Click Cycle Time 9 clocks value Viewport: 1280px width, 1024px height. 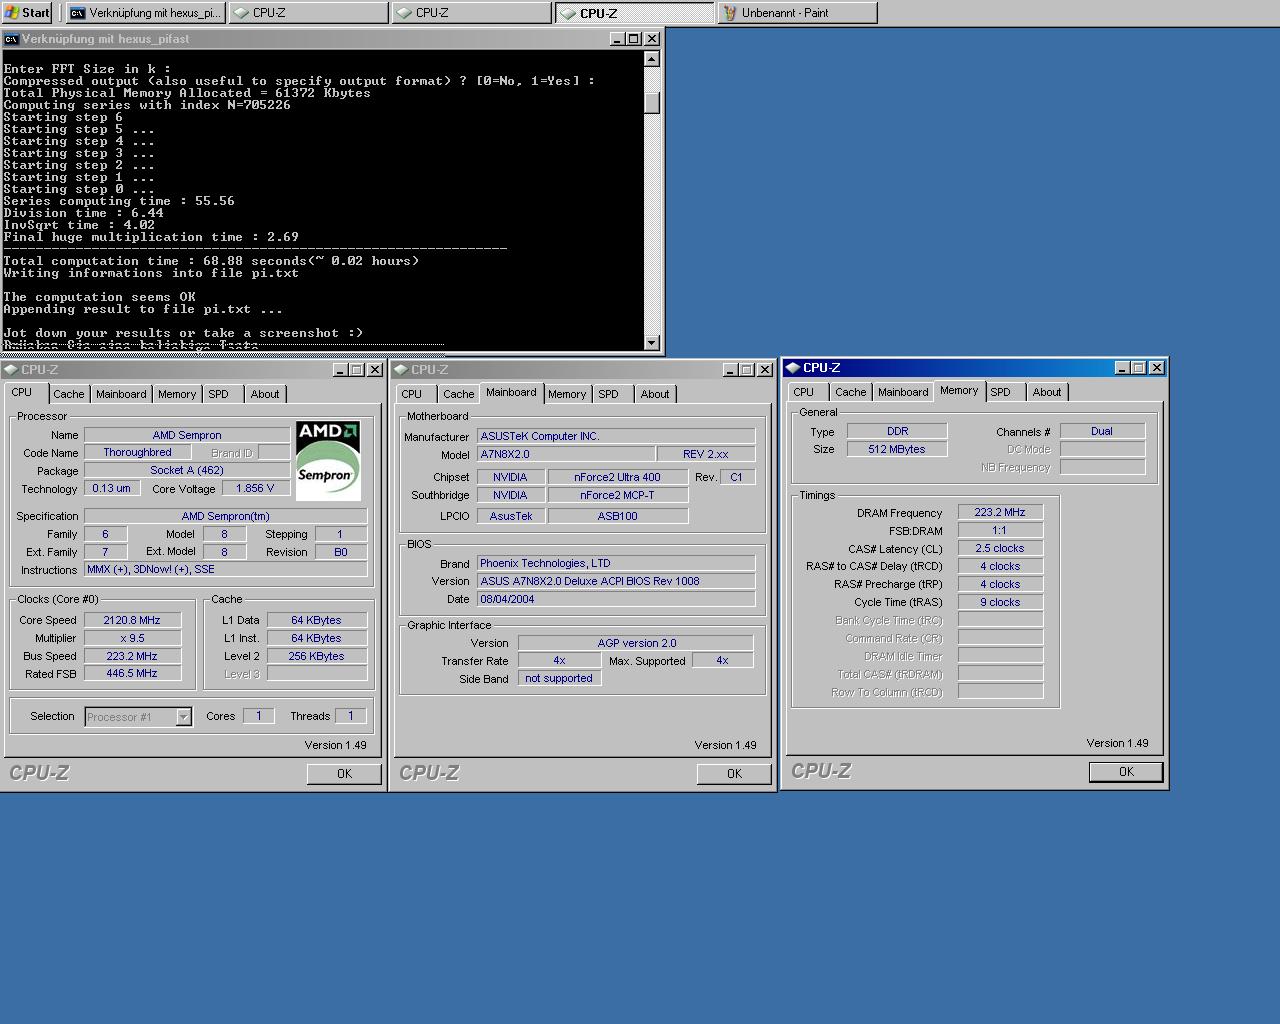pos(1000,602)
